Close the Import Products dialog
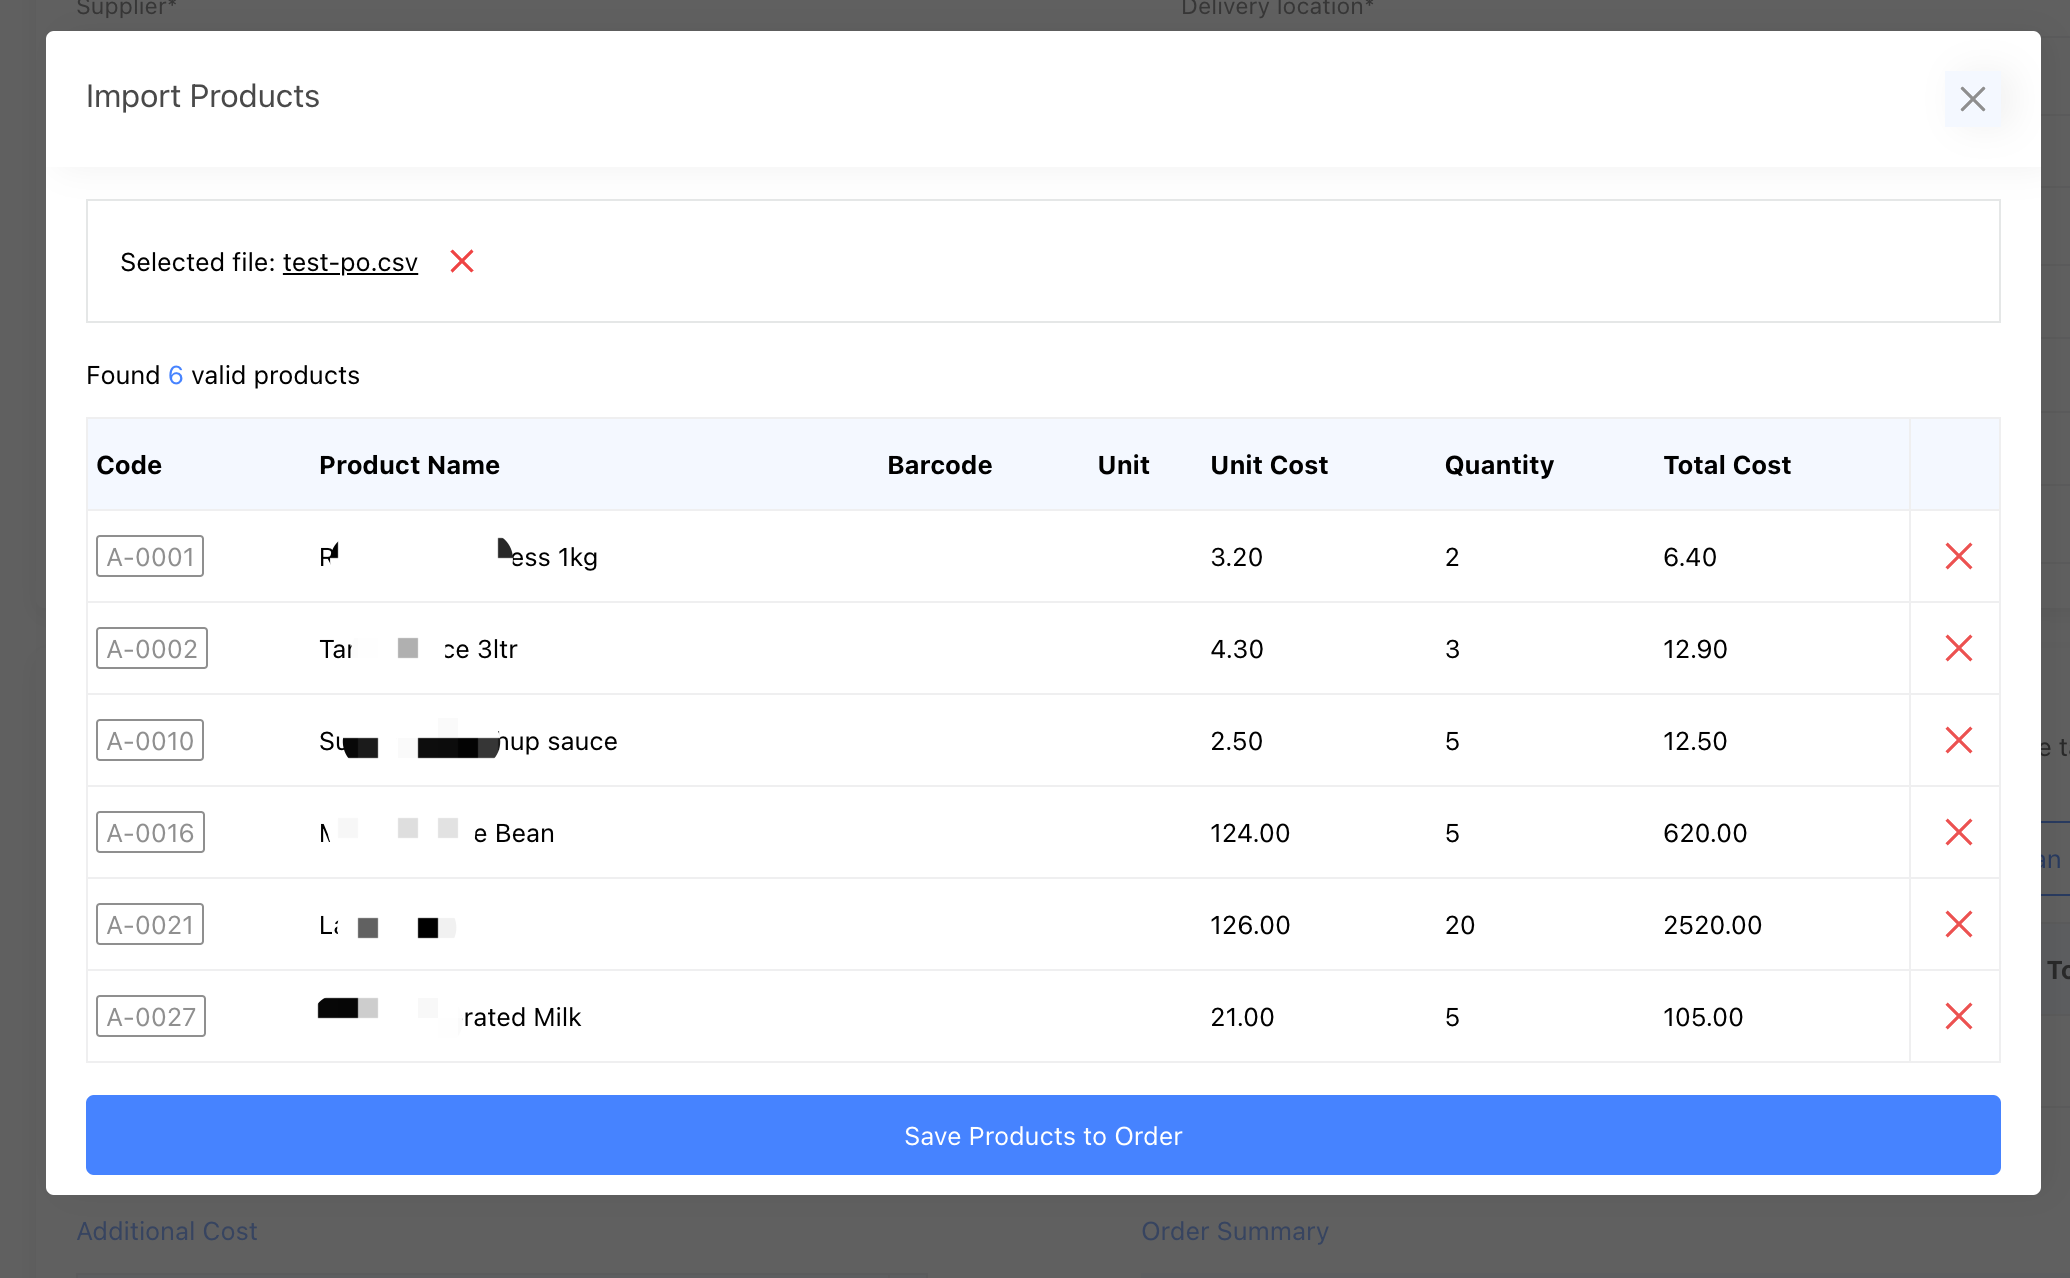The width and height of the screenshot is (2070, 1278). 1972,99
